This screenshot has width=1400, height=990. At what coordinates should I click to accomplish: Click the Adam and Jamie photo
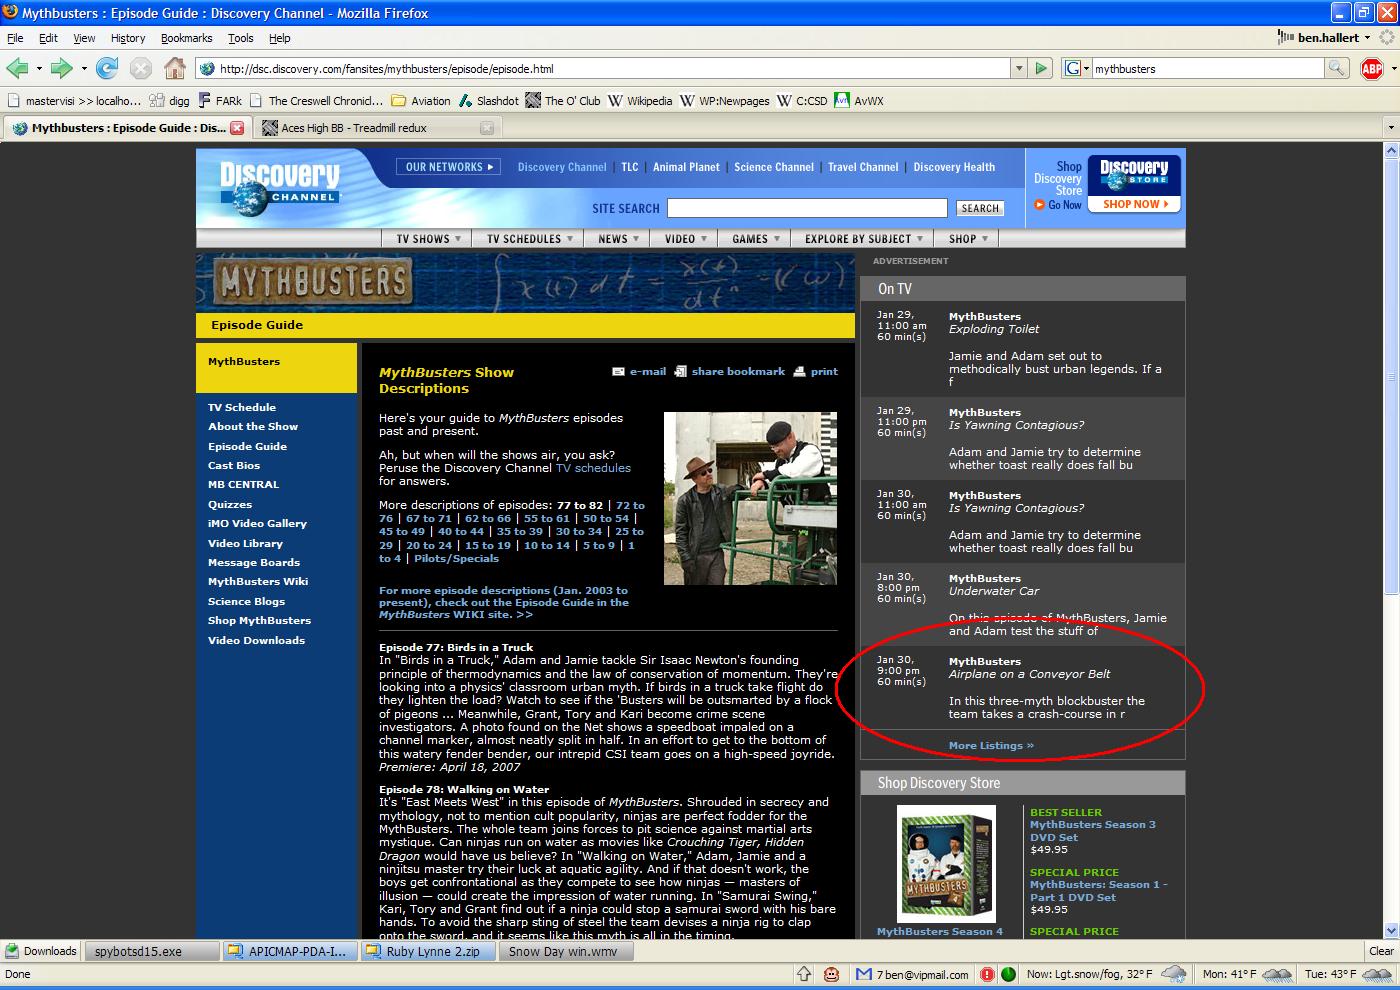[x=750, y=499]
